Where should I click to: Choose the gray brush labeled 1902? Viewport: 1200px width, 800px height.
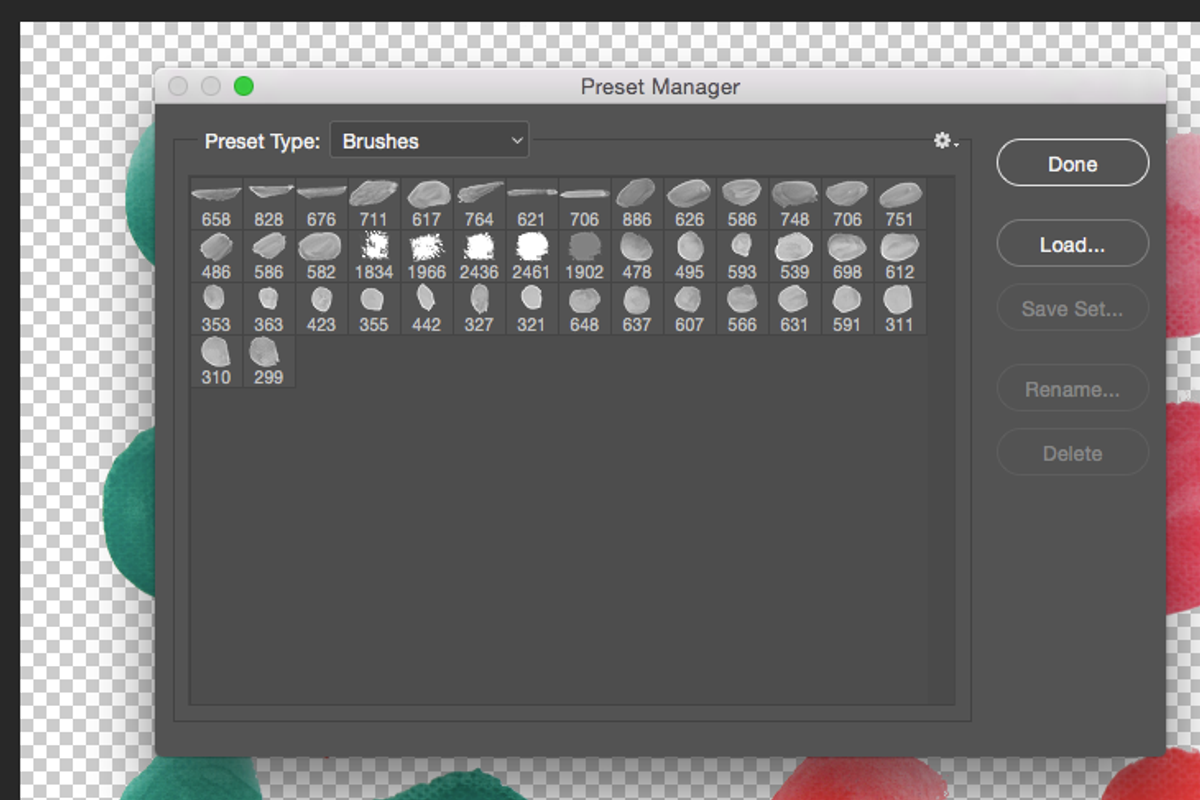[x=584, y=257]
